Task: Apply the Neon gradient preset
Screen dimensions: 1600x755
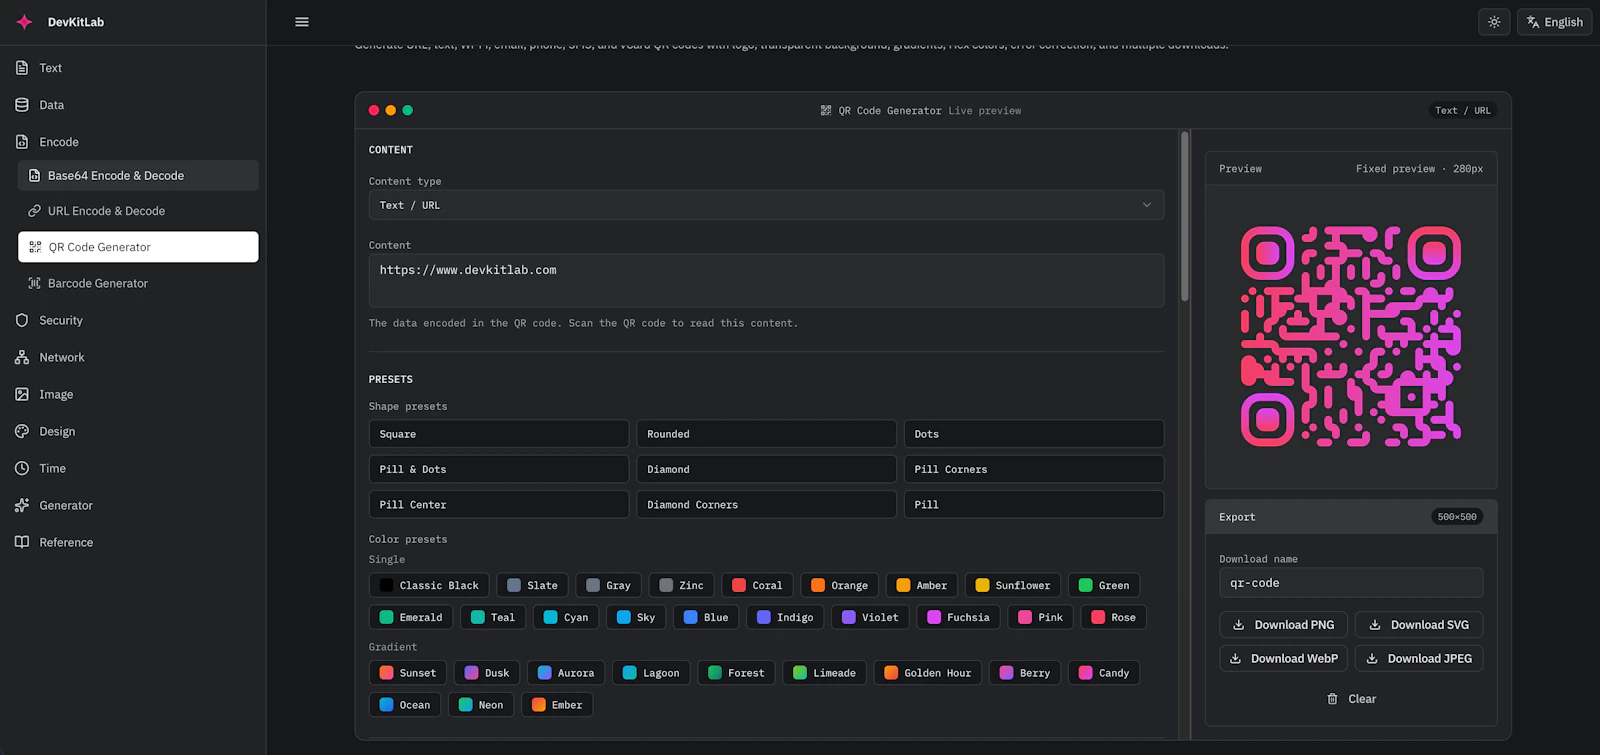Action: coord(481,705)
